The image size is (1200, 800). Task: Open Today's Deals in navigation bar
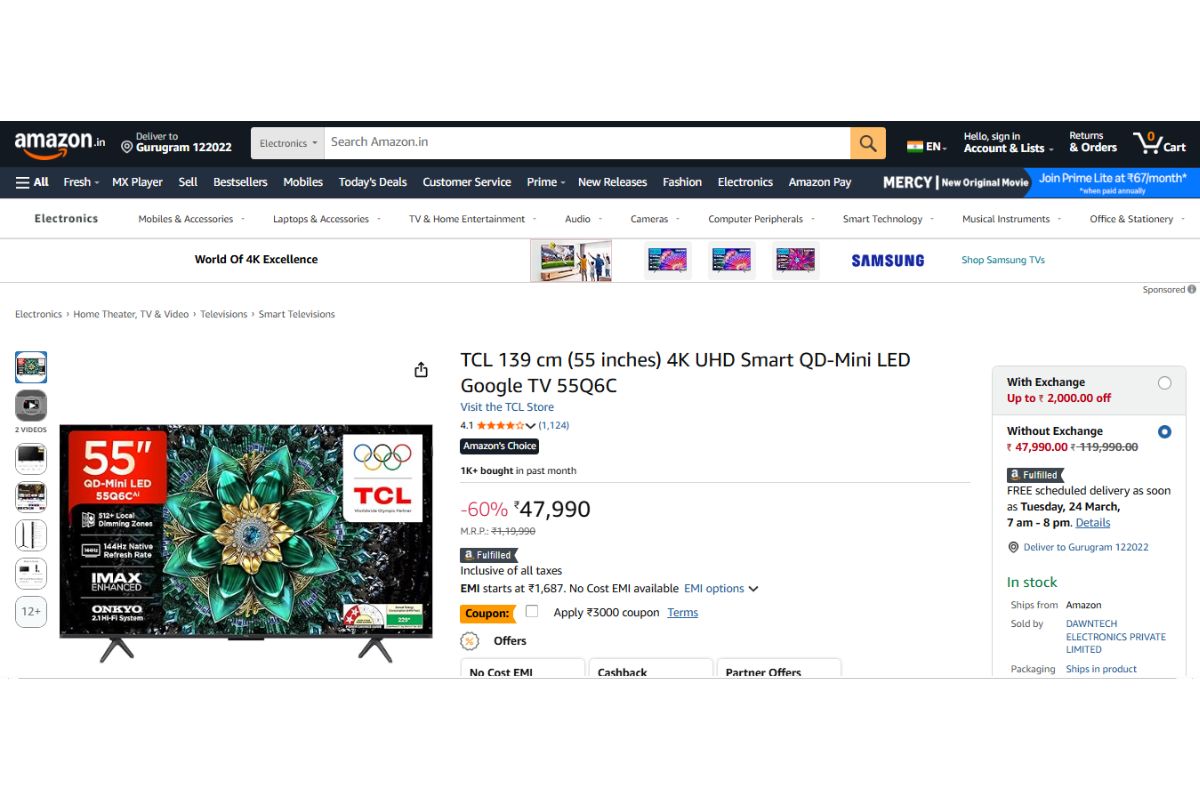point(373,182)
